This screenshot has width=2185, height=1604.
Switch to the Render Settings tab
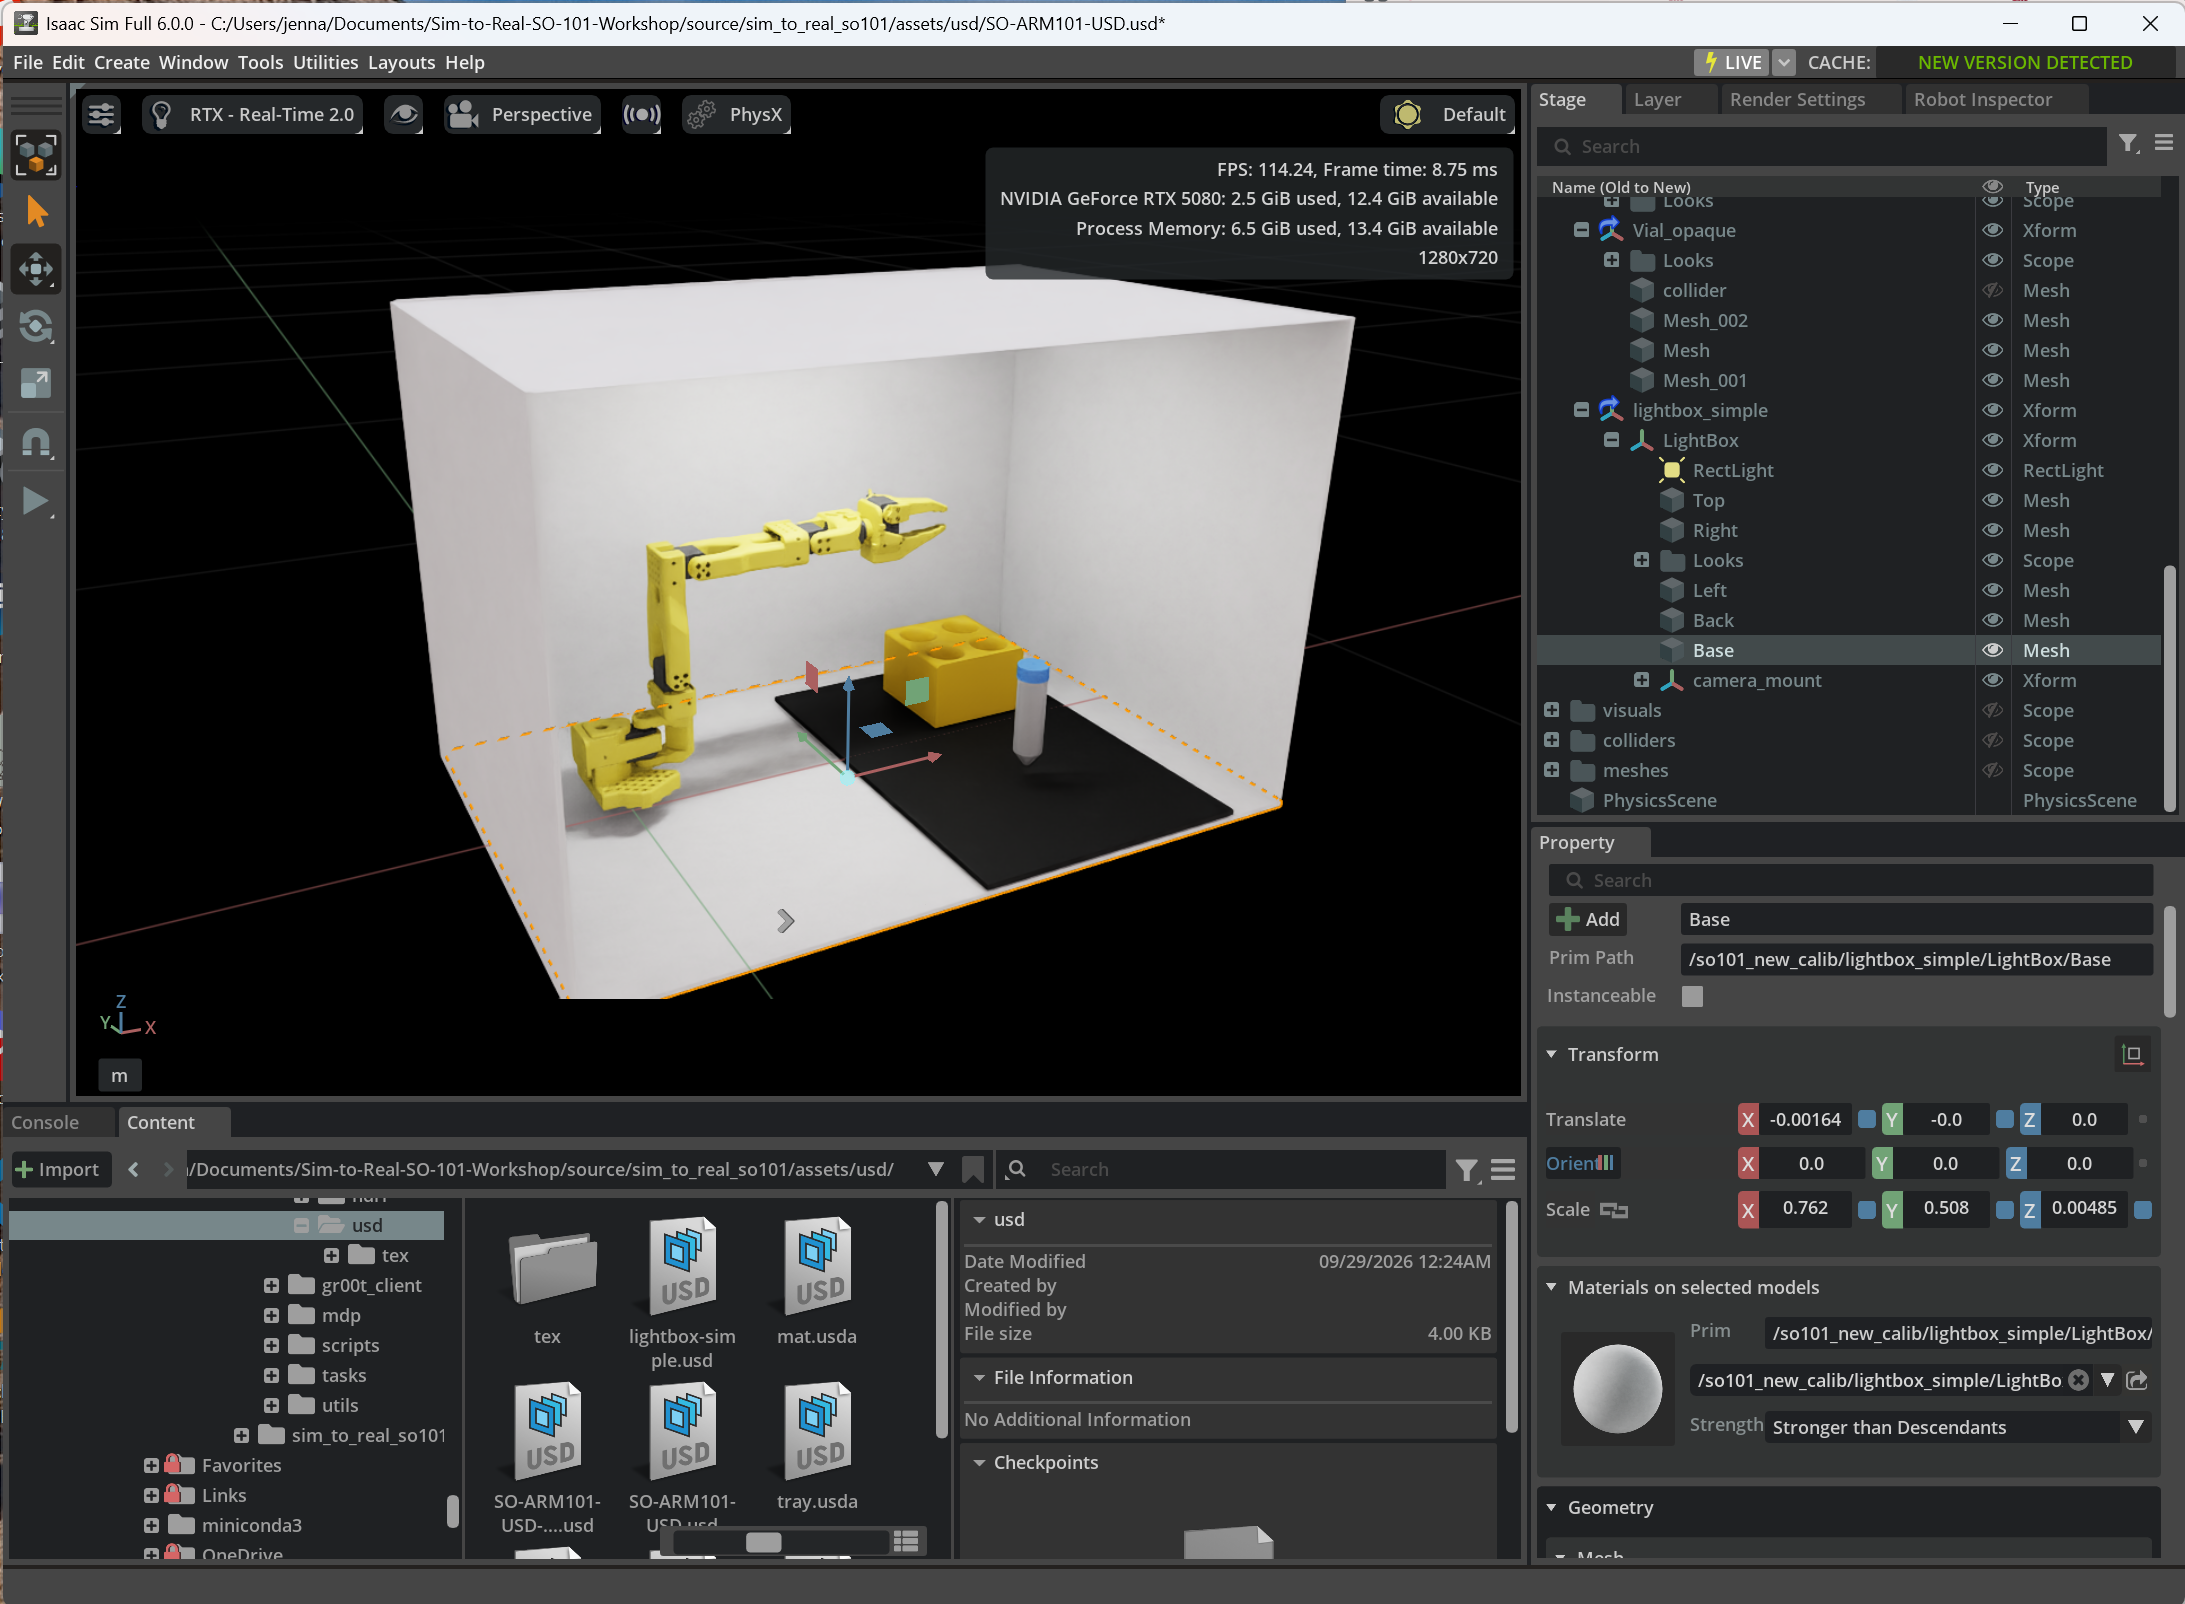click(x=1797, y=99)
